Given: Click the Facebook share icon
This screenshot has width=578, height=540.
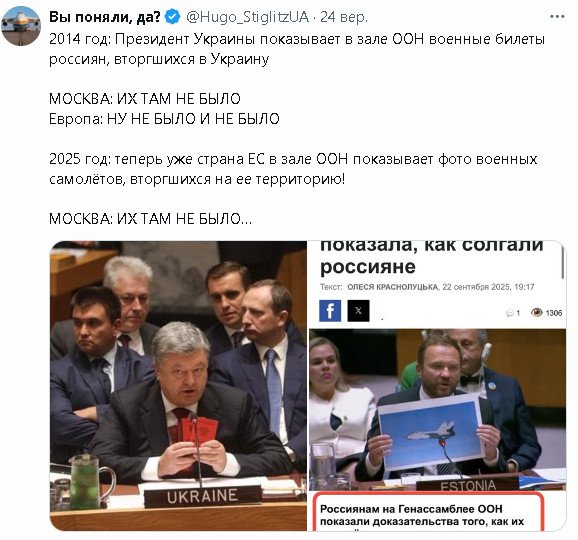Looking at the screenshot, I should (x=330, y=311).
